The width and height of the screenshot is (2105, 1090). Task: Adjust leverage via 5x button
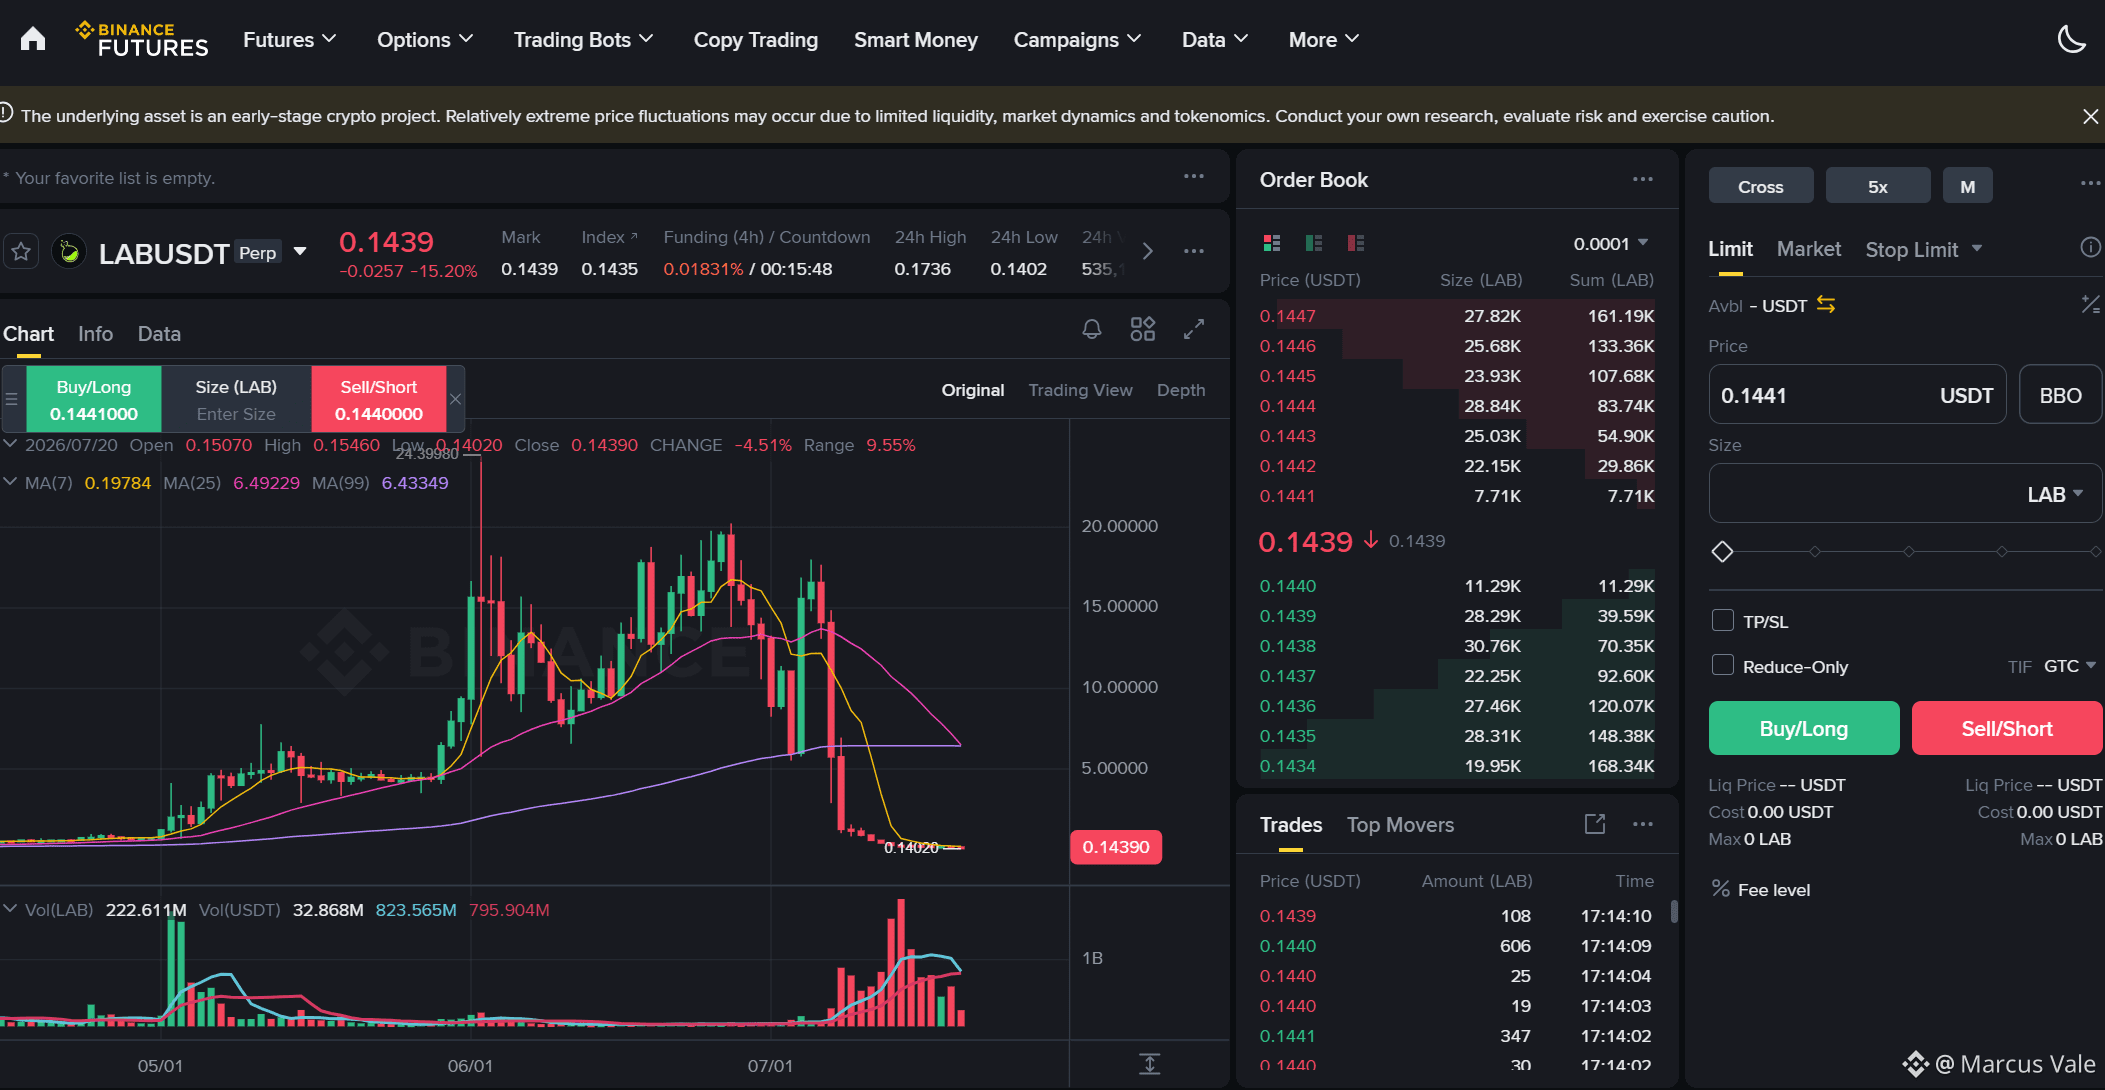coord(1877,186)
